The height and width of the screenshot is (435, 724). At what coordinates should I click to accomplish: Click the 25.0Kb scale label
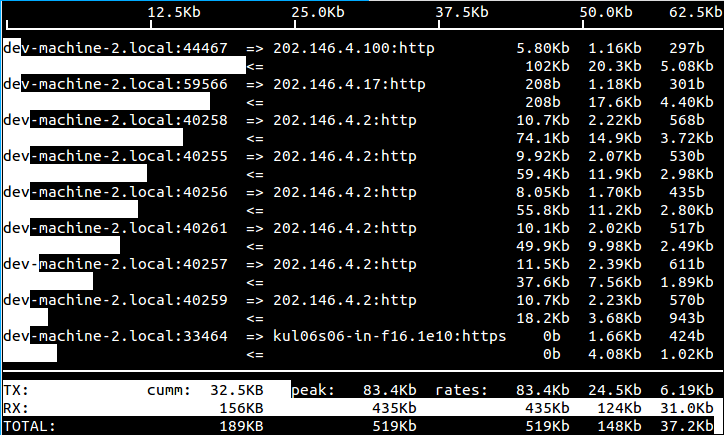pos(318,12)
